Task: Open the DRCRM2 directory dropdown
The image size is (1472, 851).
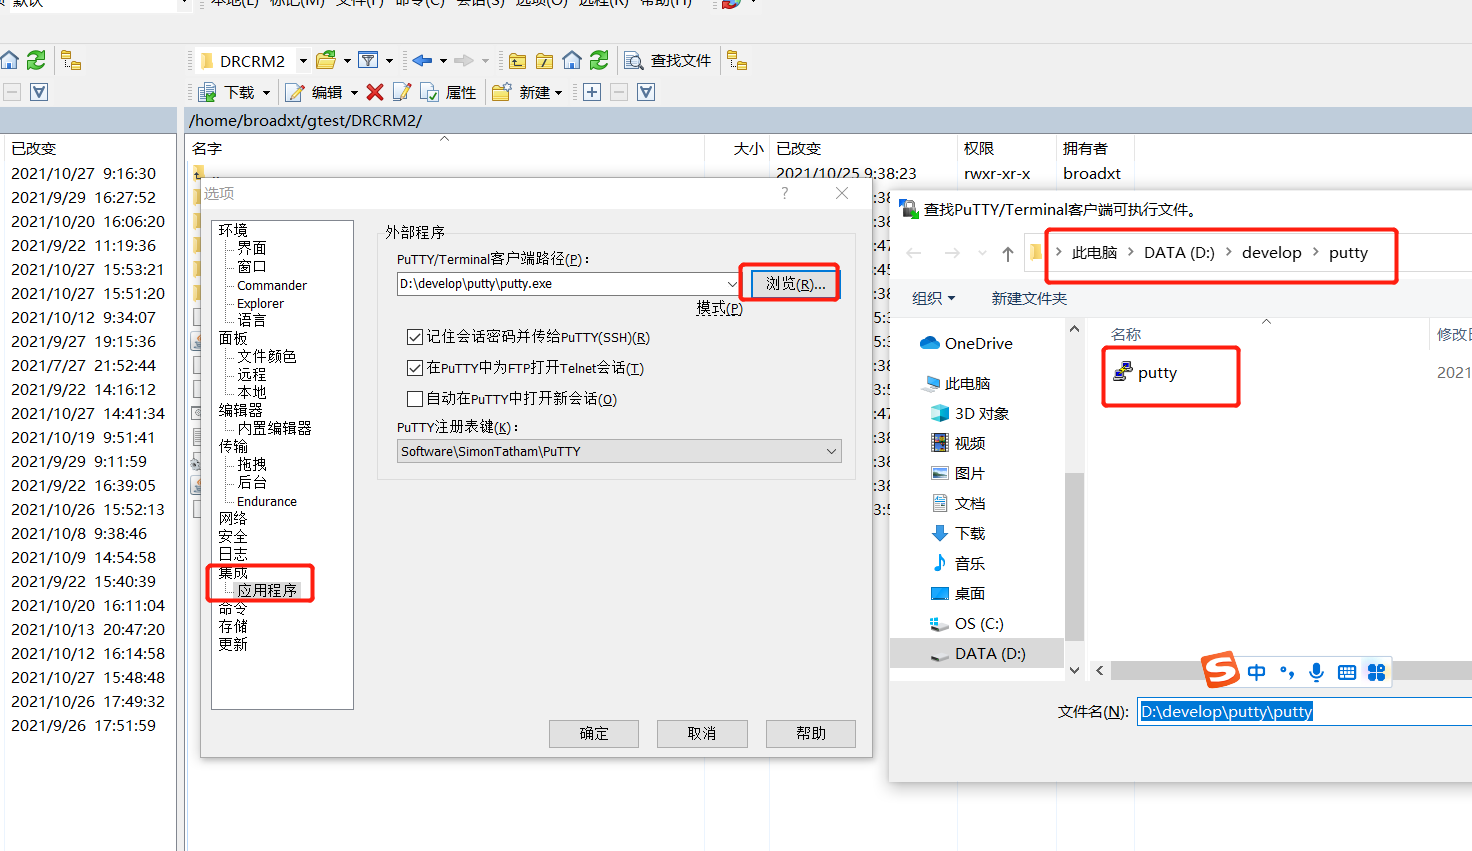Action: 303,61
